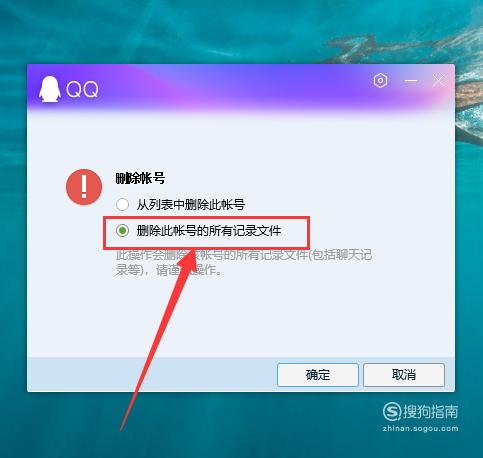Click the 删除帐号 heading text
Image resolution: width=483 pixels, height=458 pixels.
click(x=140, y=178)
